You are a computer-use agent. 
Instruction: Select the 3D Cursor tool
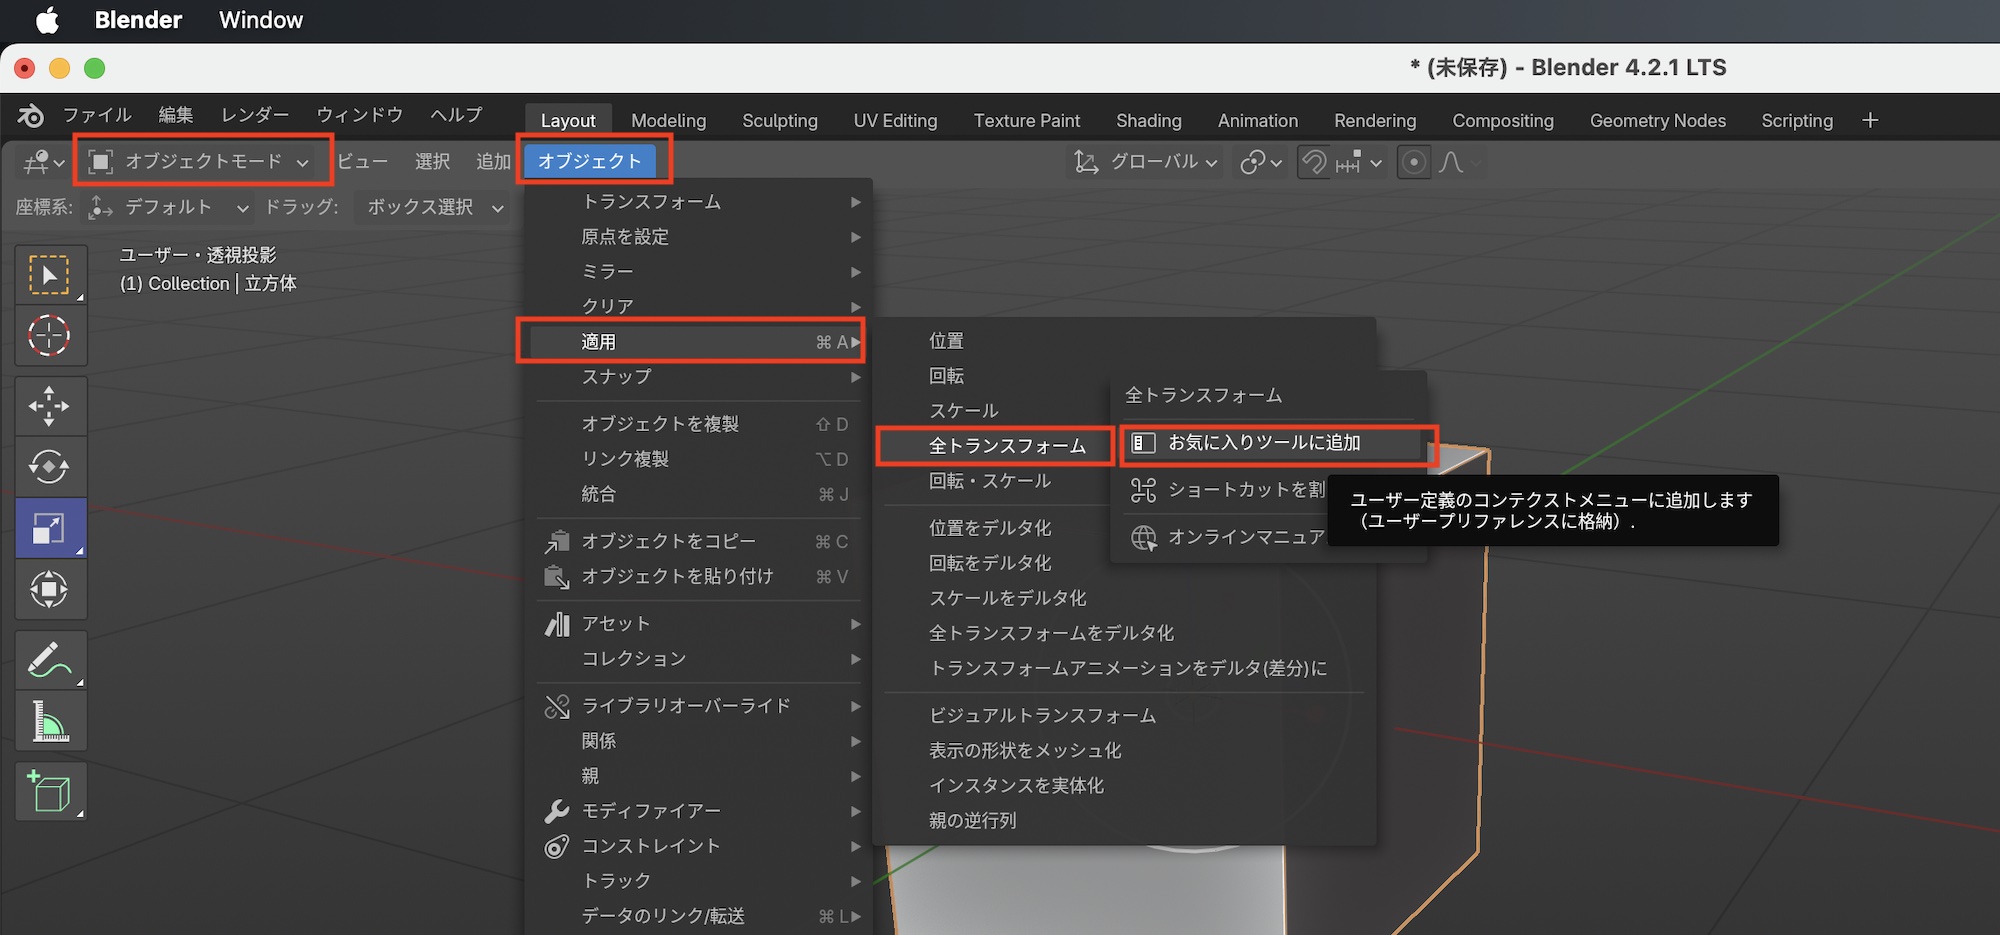click(x=49, y=336)
